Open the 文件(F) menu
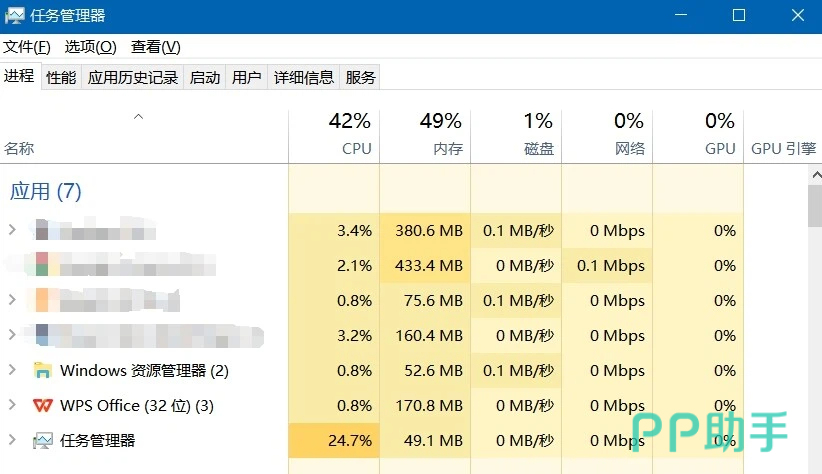This screenshot has height=474, width=822. click(27, 47)
